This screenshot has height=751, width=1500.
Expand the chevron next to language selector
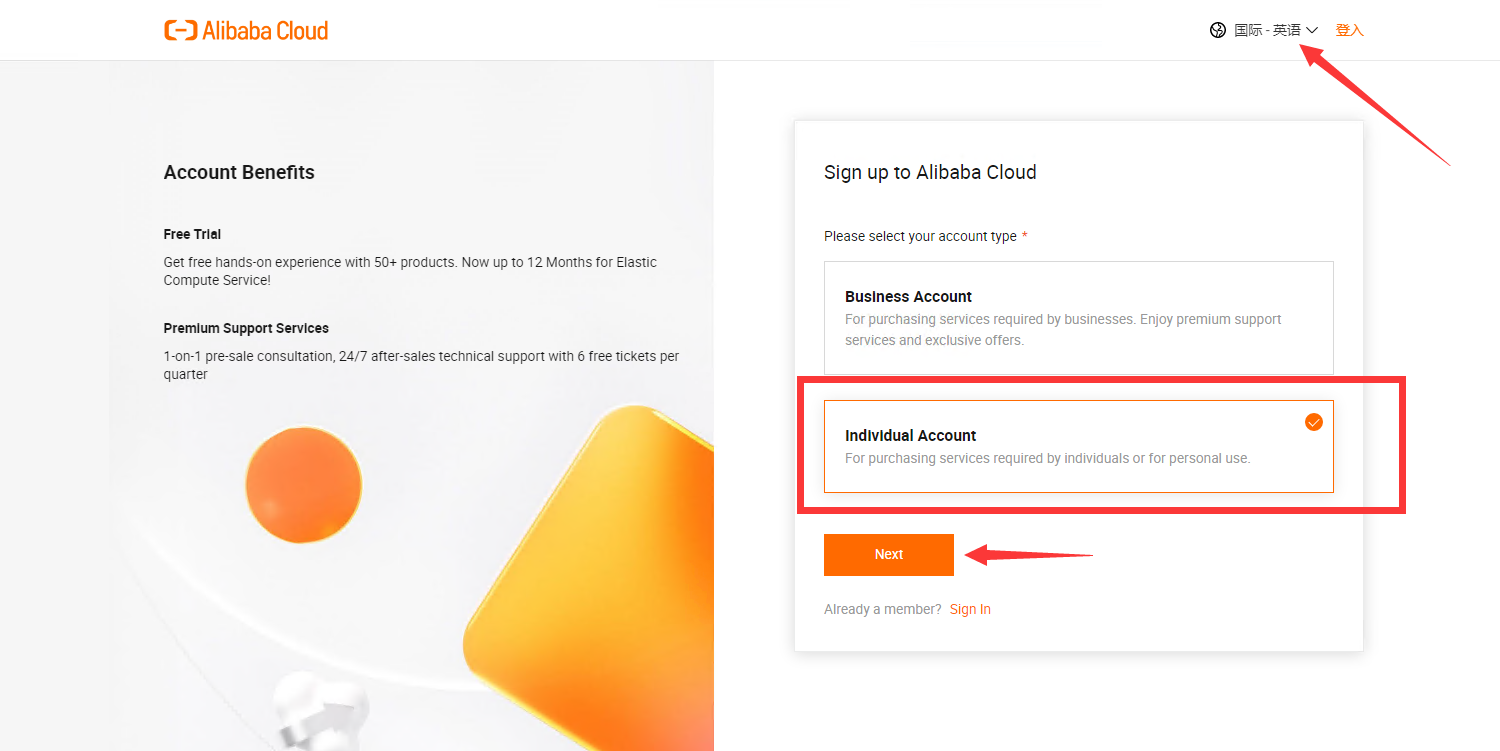tap(1312, 31)
